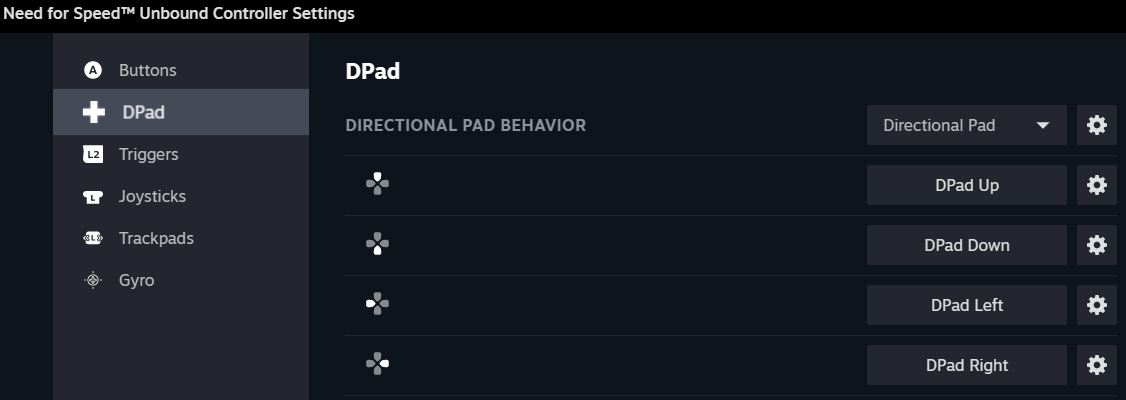Open gear settings for Directional Pad behavior
Viewport: 1126px width, 400px height.
pyautogui.click(x=1096, y=125)
